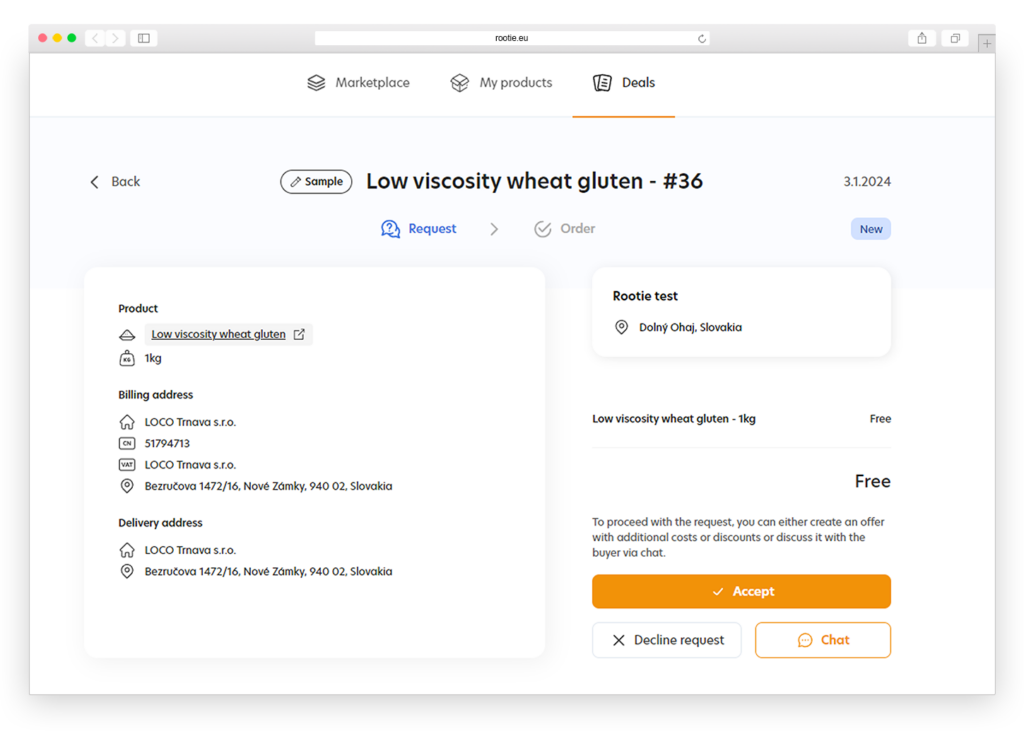
Task: Open Chat with the buyer
Action: coord(823,640)
